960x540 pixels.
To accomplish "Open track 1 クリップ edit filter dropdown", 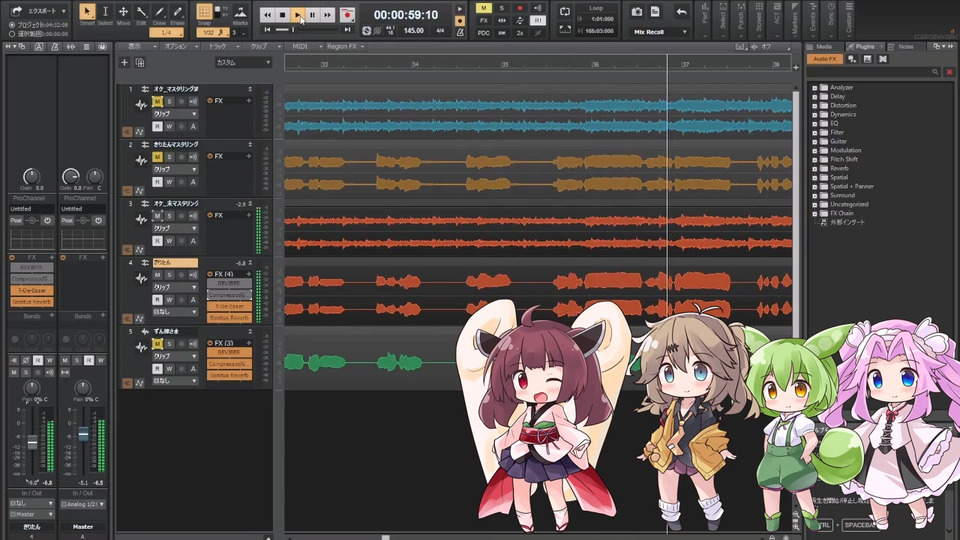I will [175, 114].
